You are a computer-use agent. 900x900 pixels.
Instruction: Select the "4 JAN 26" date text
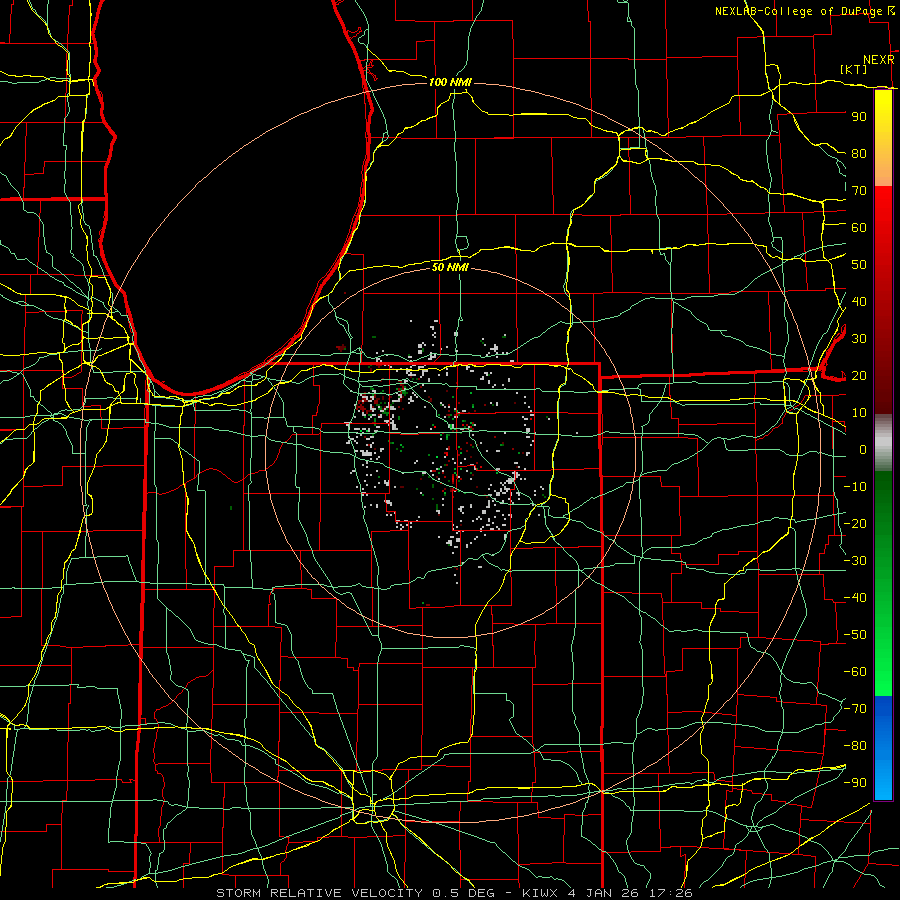point(602,893)
